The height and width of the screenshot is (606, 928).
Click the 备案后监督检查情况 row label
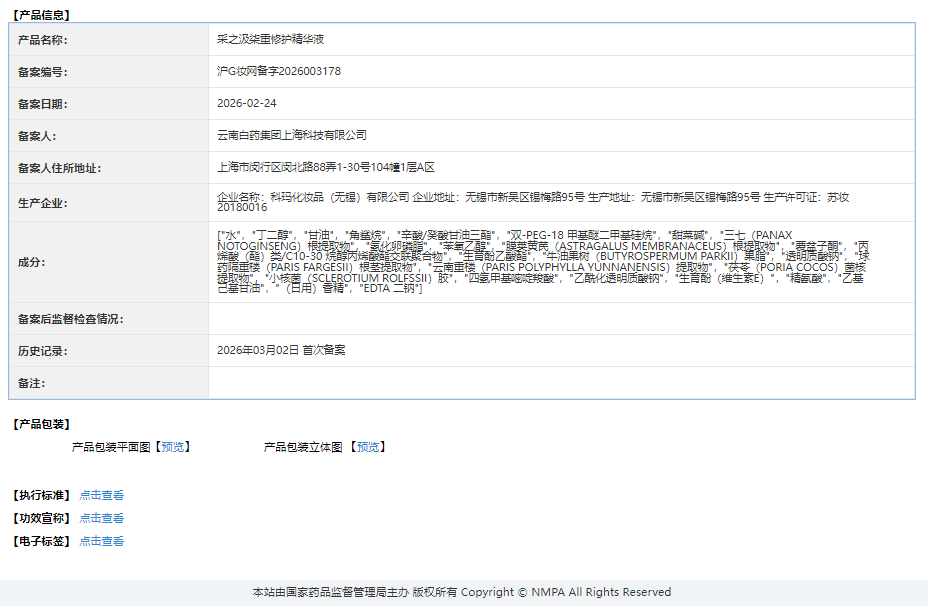coord(70,319)
